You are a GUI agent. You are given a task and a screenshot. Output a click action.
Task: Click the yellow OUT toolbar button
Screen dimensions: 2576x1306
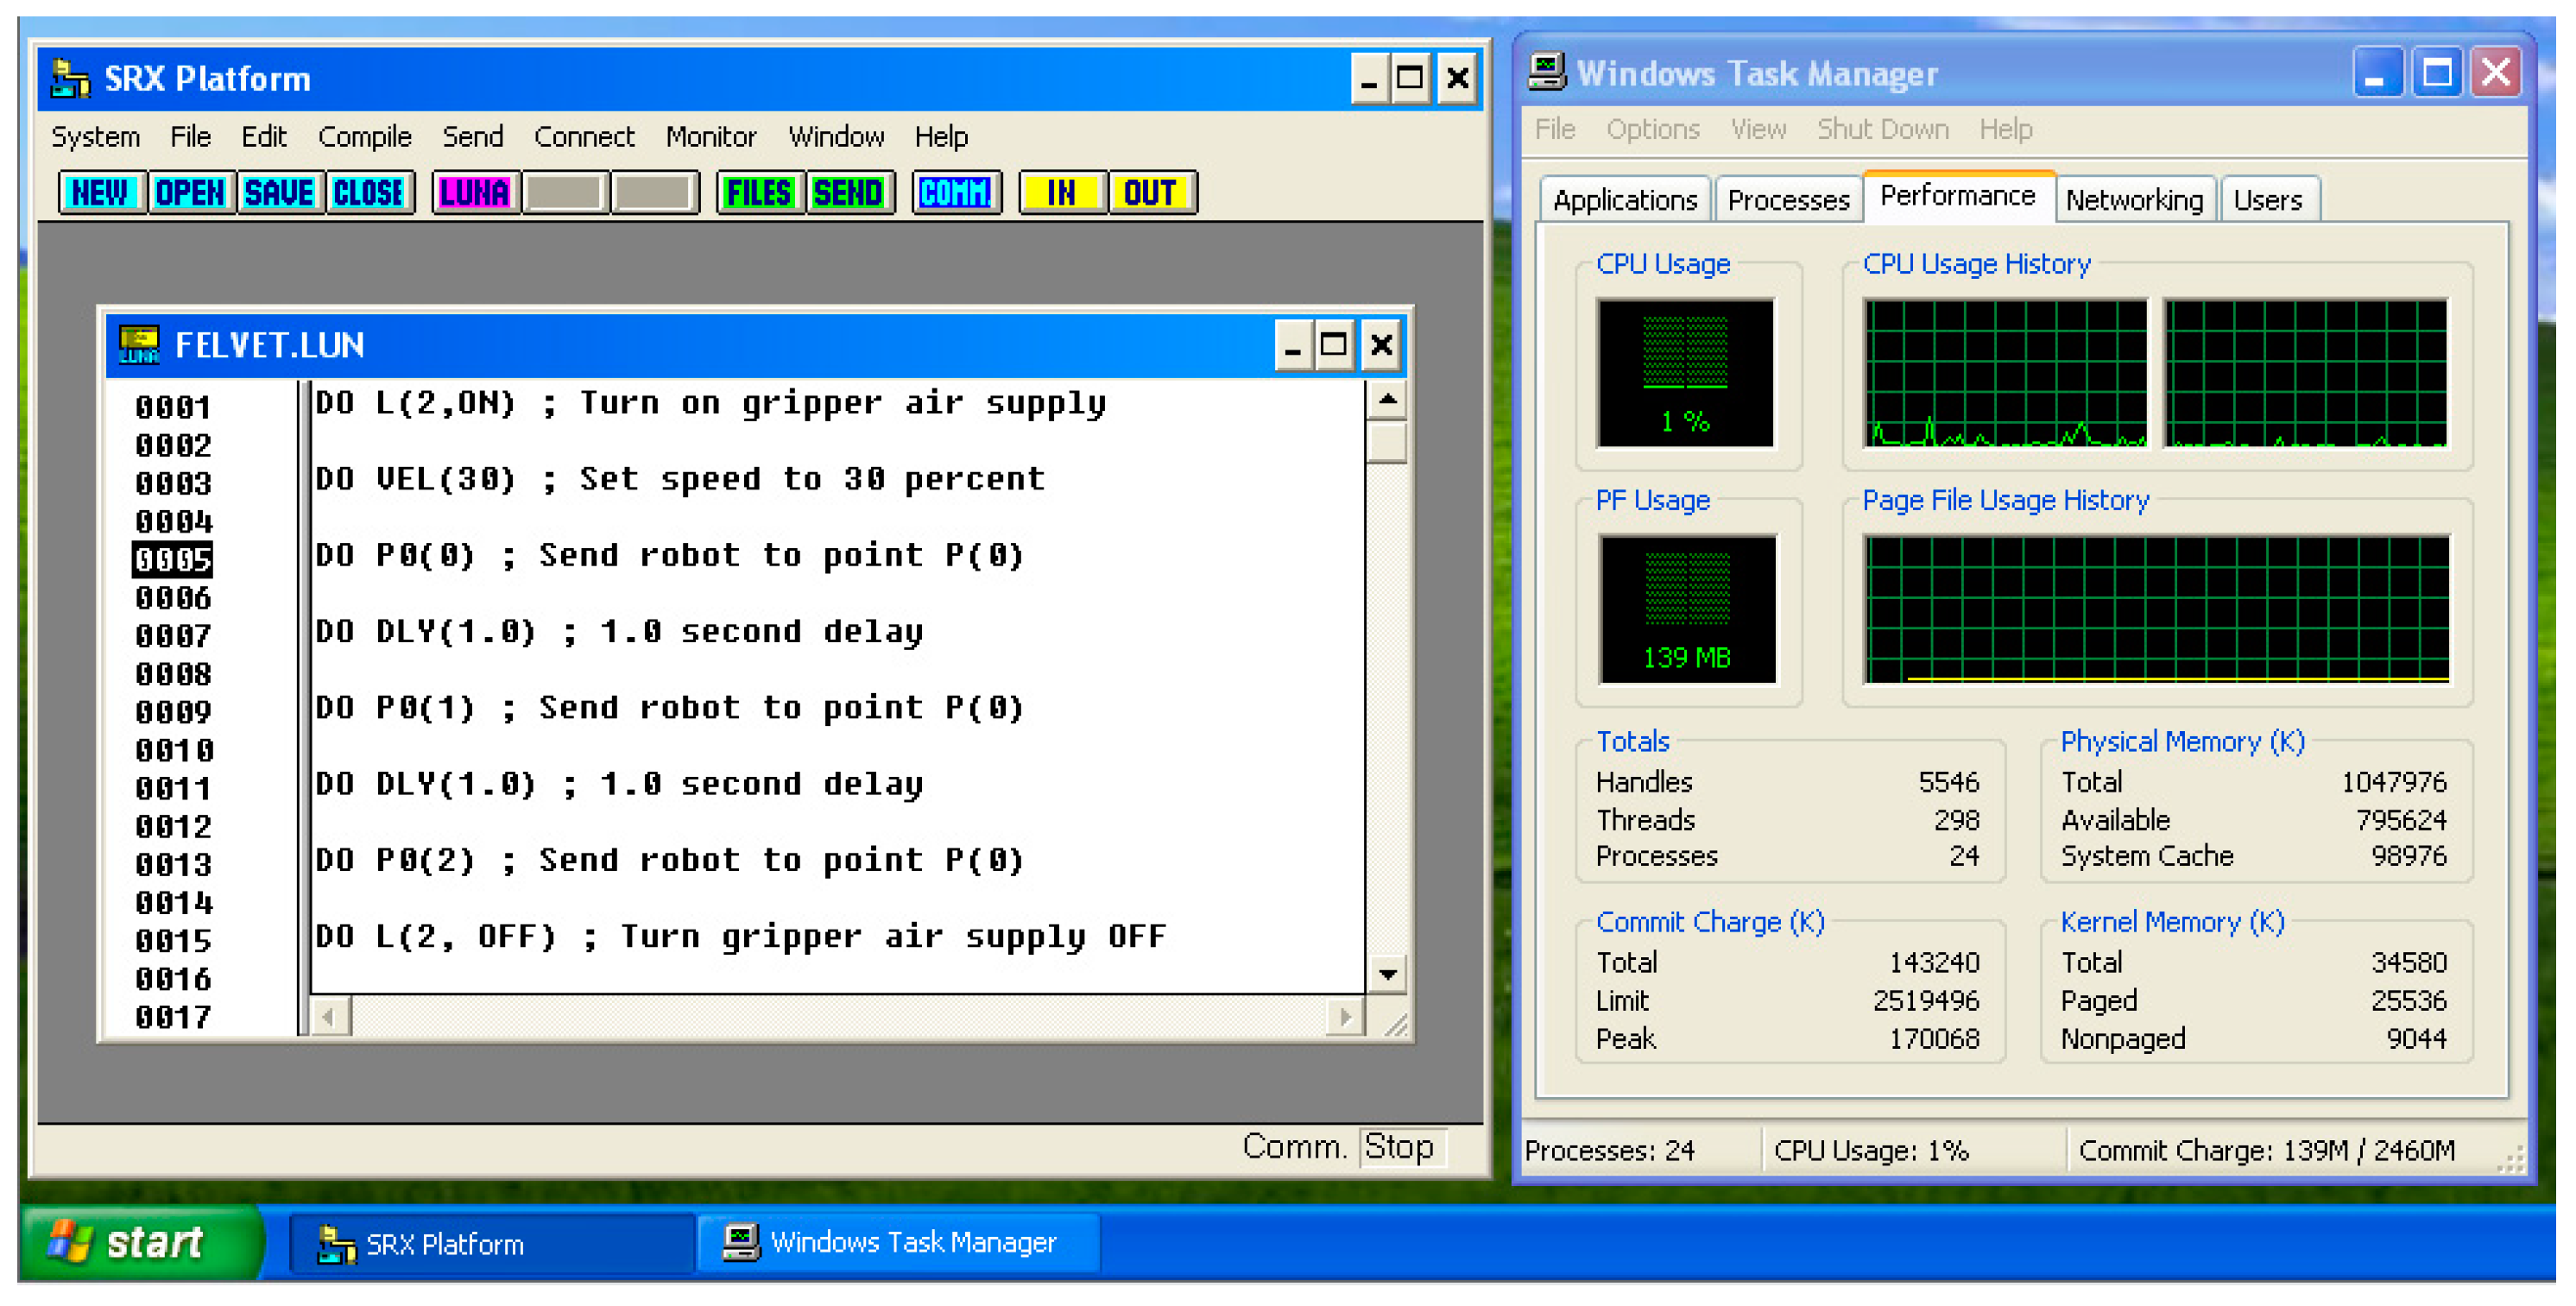pyautogui.click(x=1149, y=193)
